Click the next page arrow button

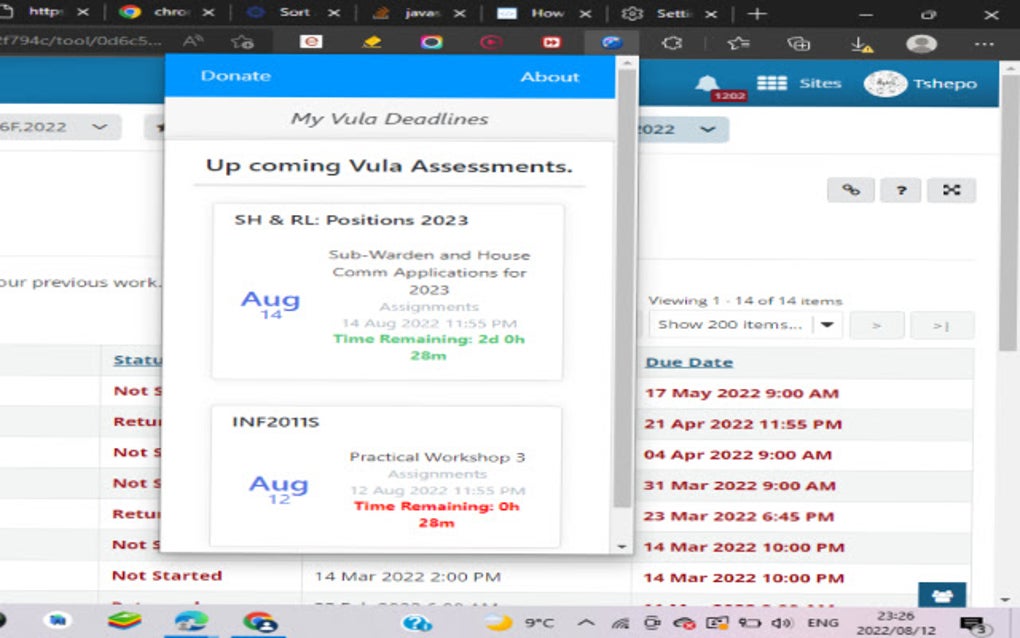877,324
